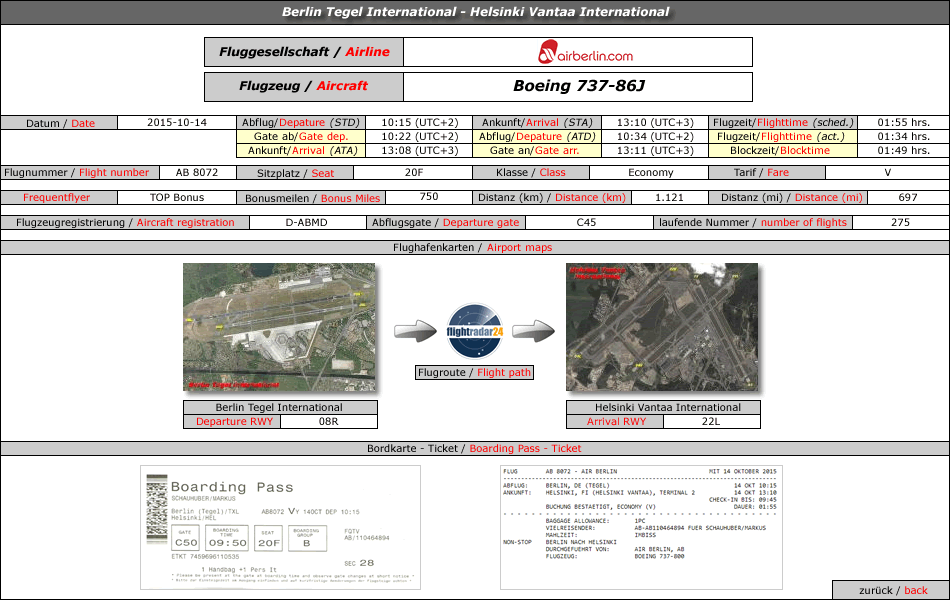
Task: Select arrival runway value 22L
Action: click(x=711, y=421)
